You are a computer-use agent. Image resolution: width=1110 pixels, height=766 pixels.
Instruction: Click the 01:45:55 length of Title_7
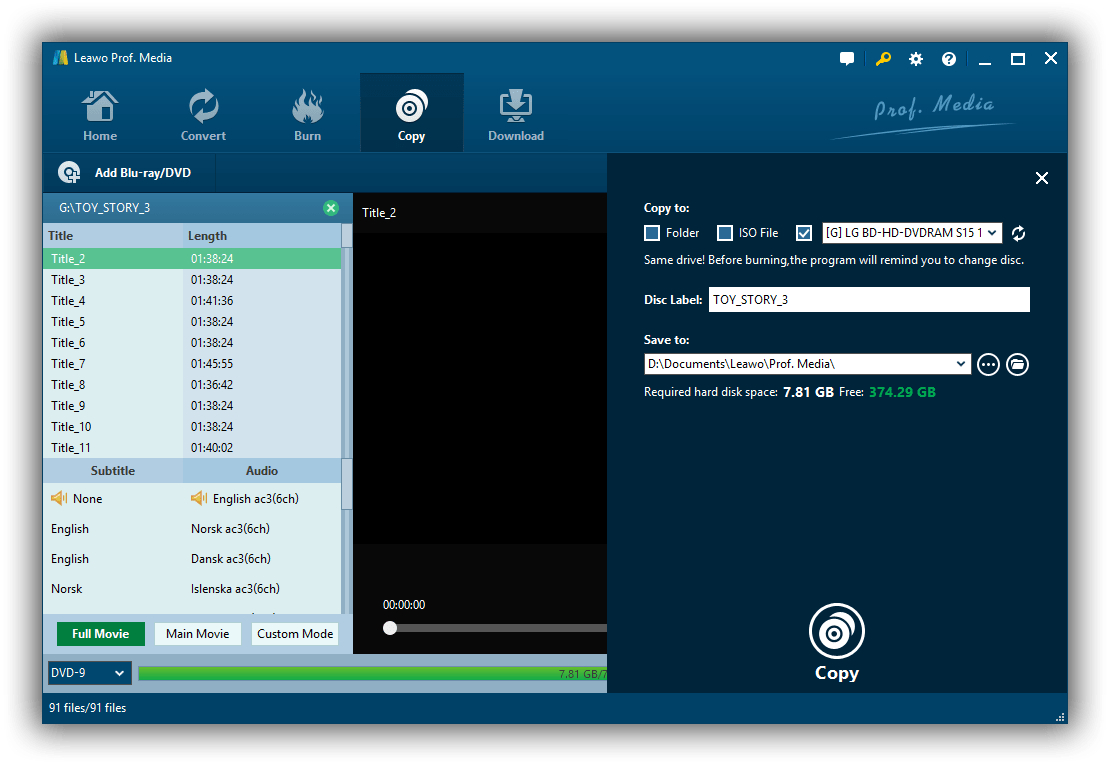tap(212, 364)
